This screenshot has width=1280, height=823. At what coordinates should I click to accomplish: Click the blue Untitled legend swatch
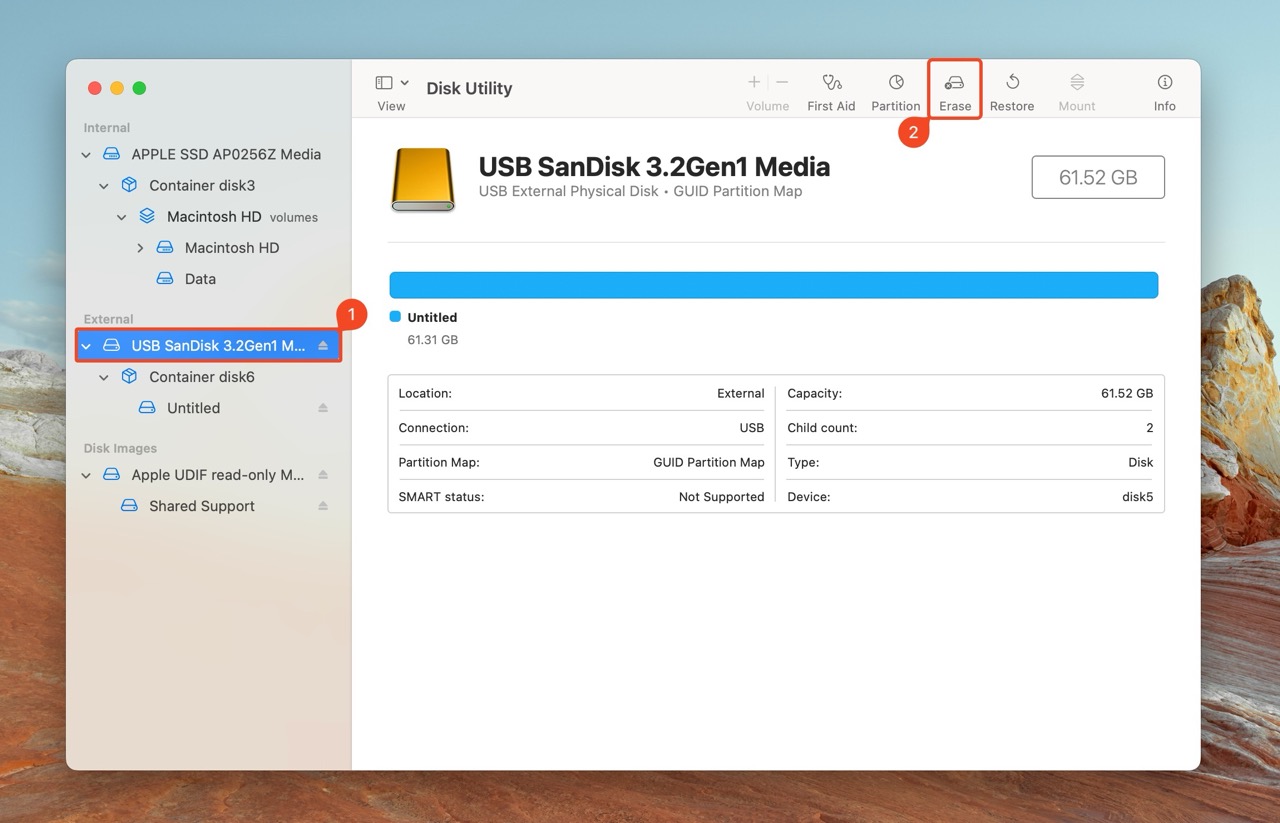pyautogui.click(x=395, y=317)
